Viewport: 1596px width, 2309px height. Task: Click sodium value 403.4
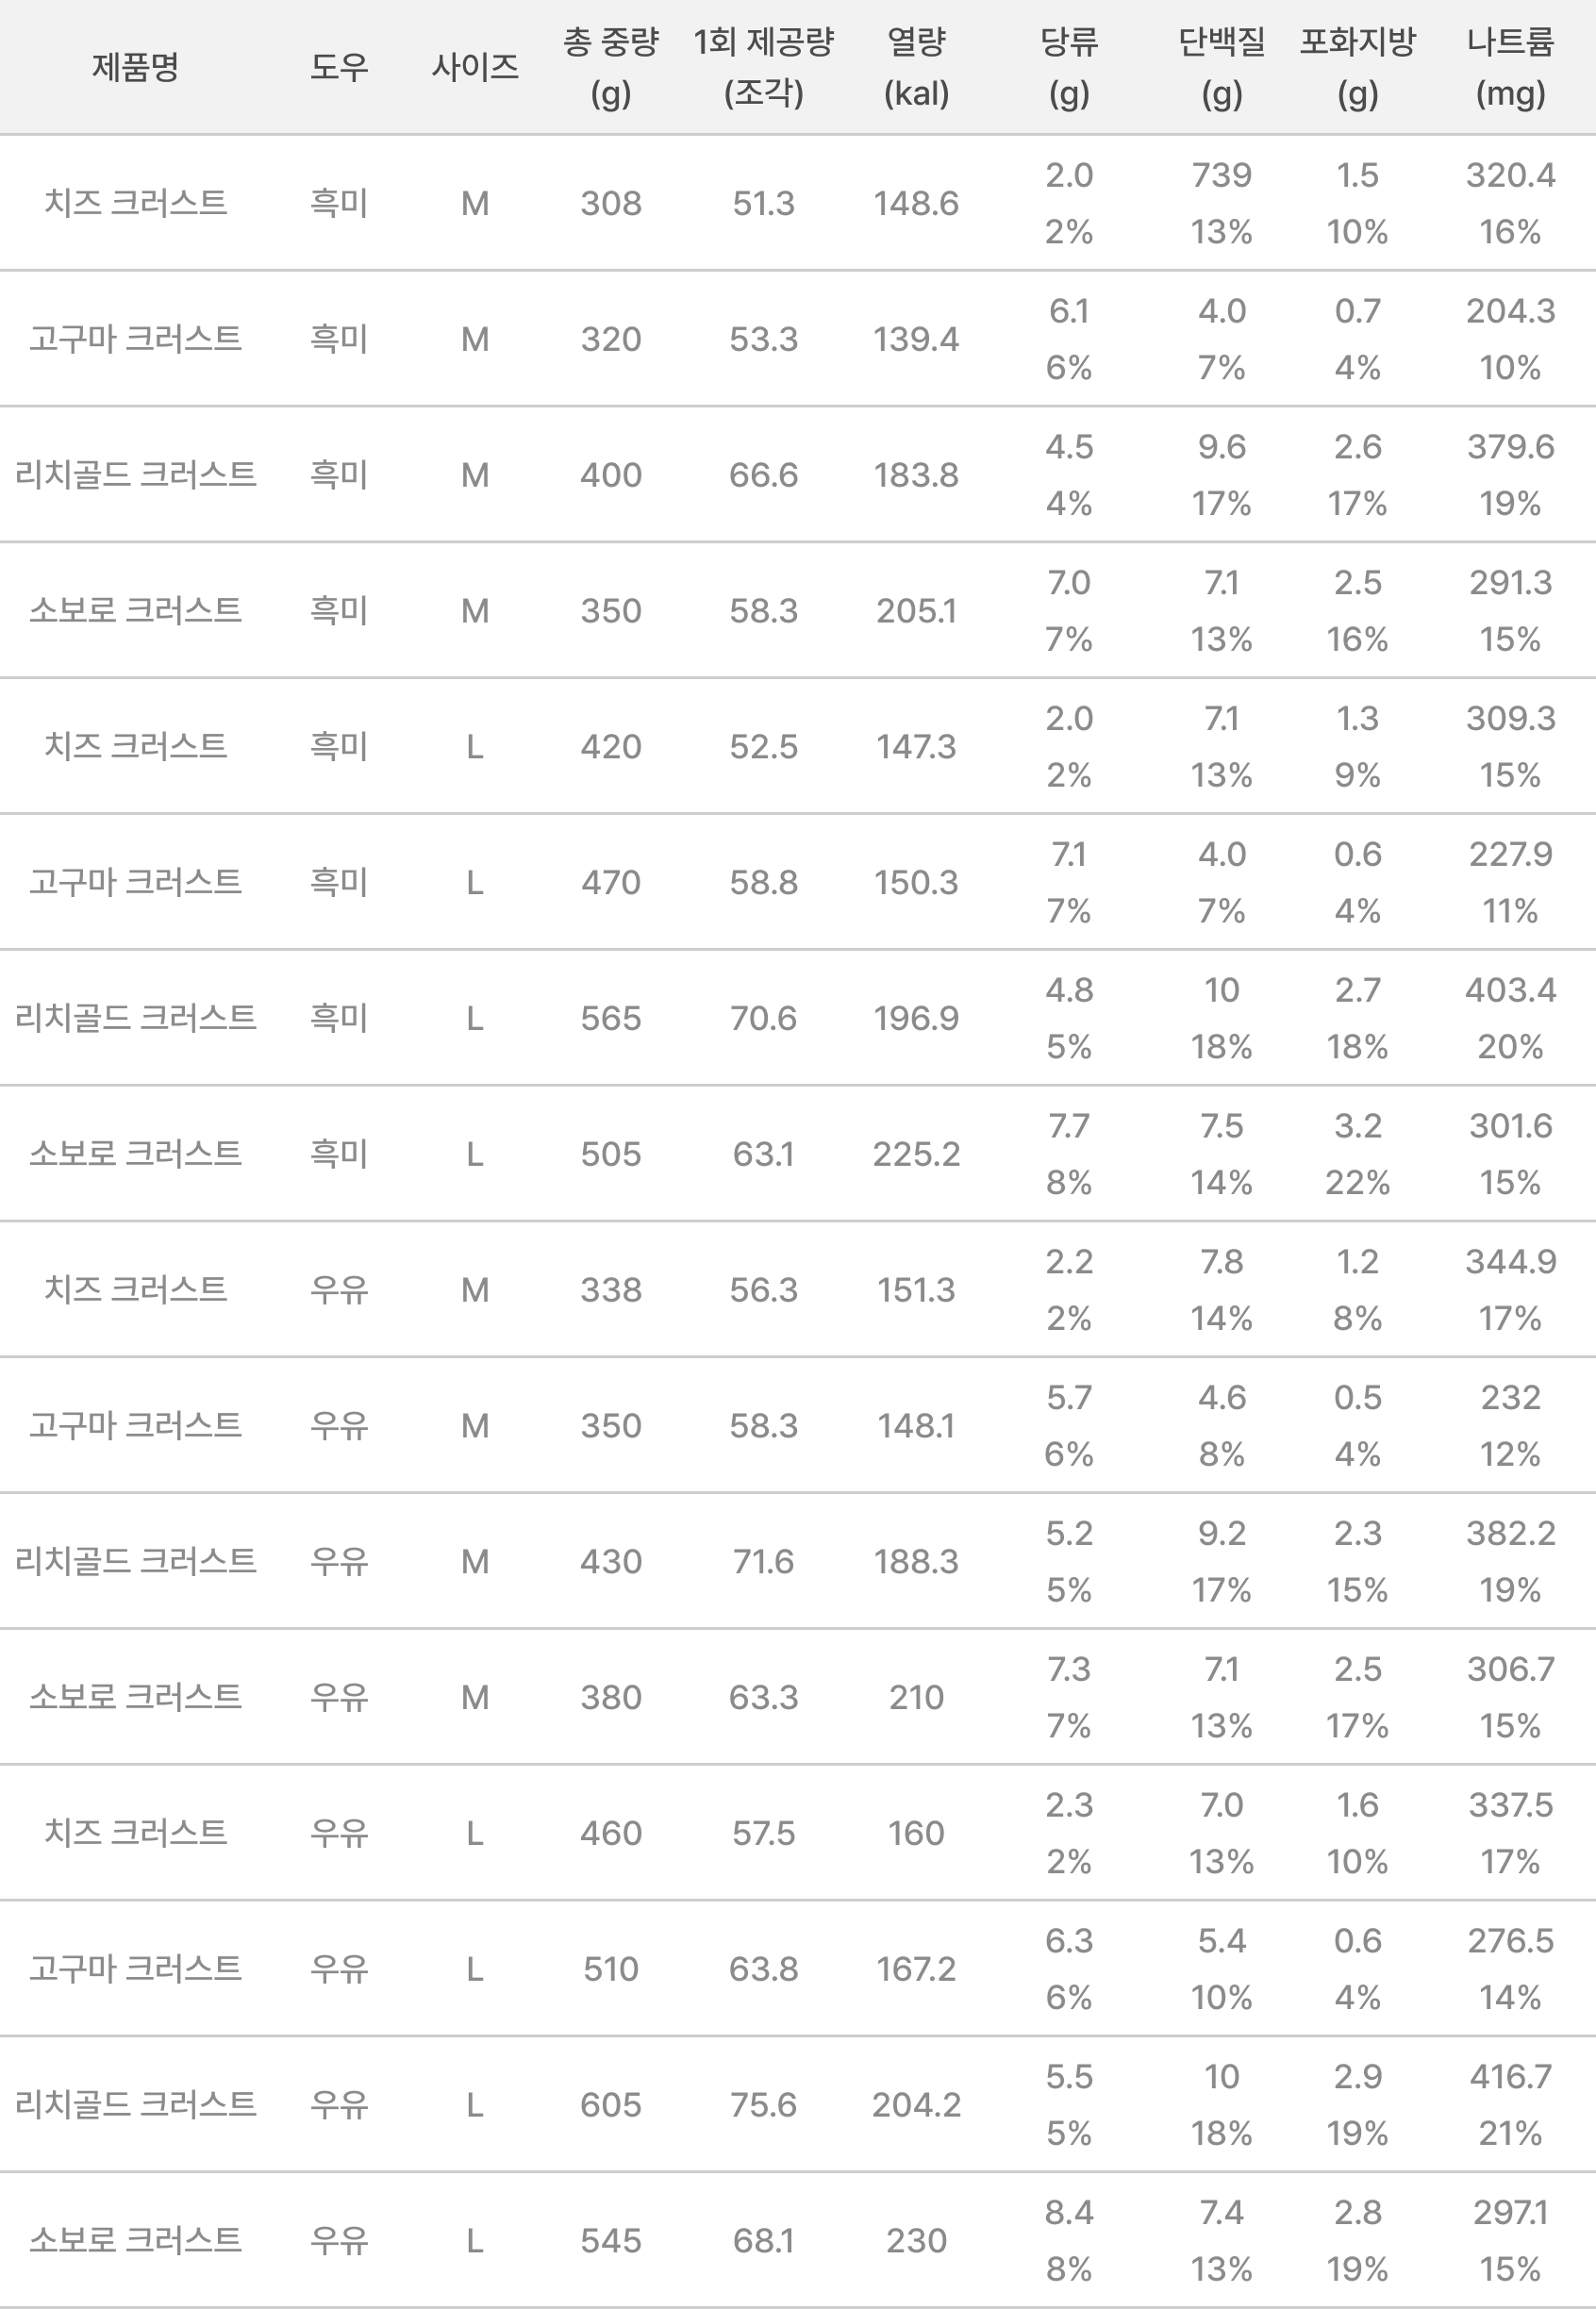pos(1510,990)
